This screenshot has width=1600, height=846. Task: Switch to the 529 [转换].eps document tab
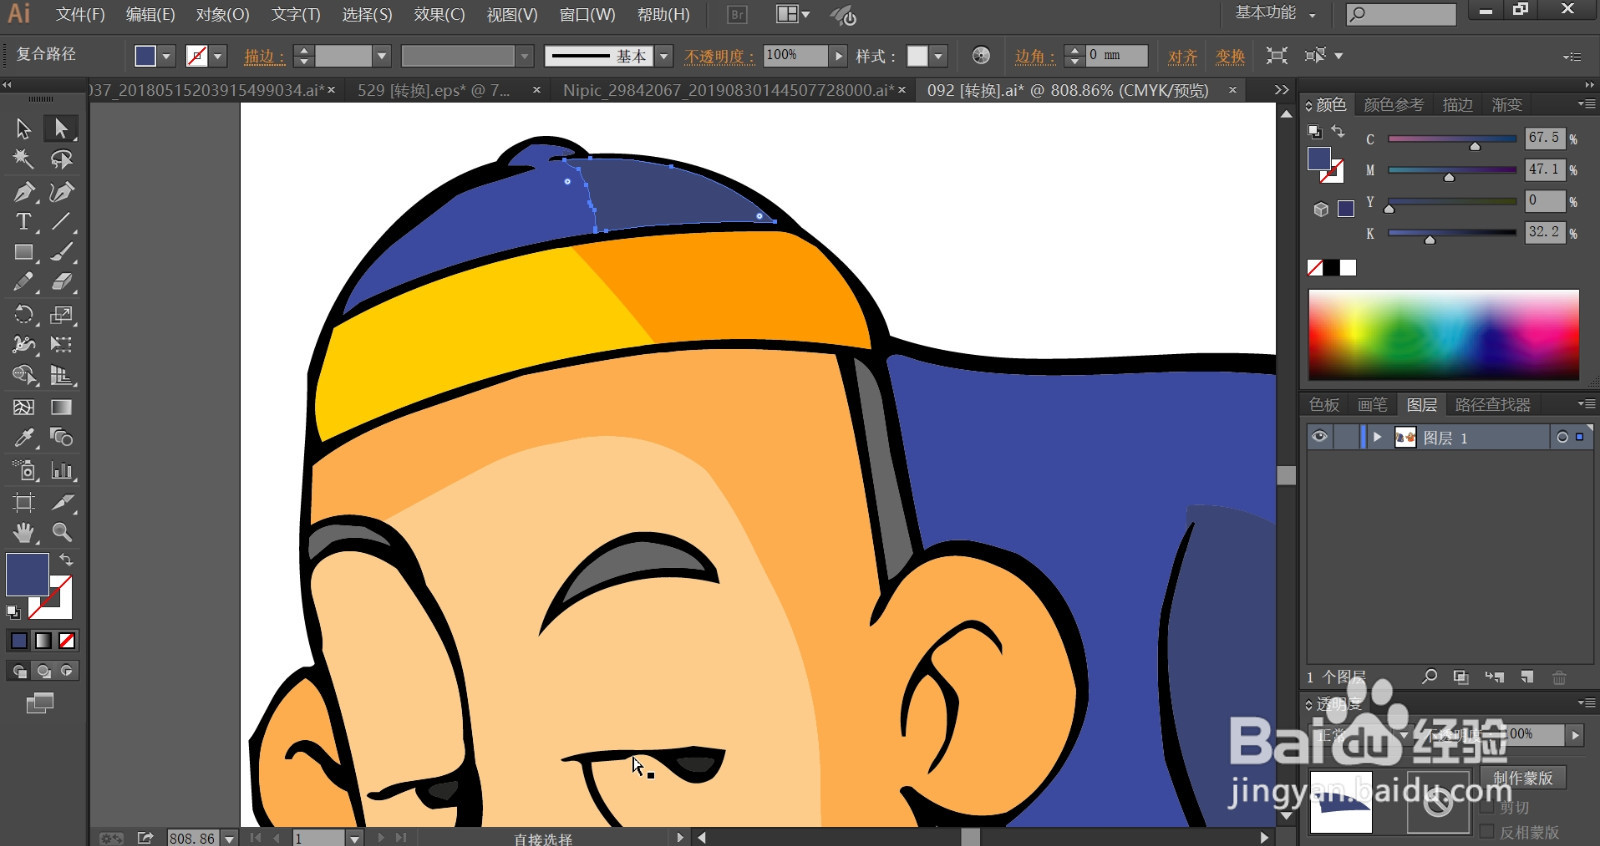click(x=434, y=90)
